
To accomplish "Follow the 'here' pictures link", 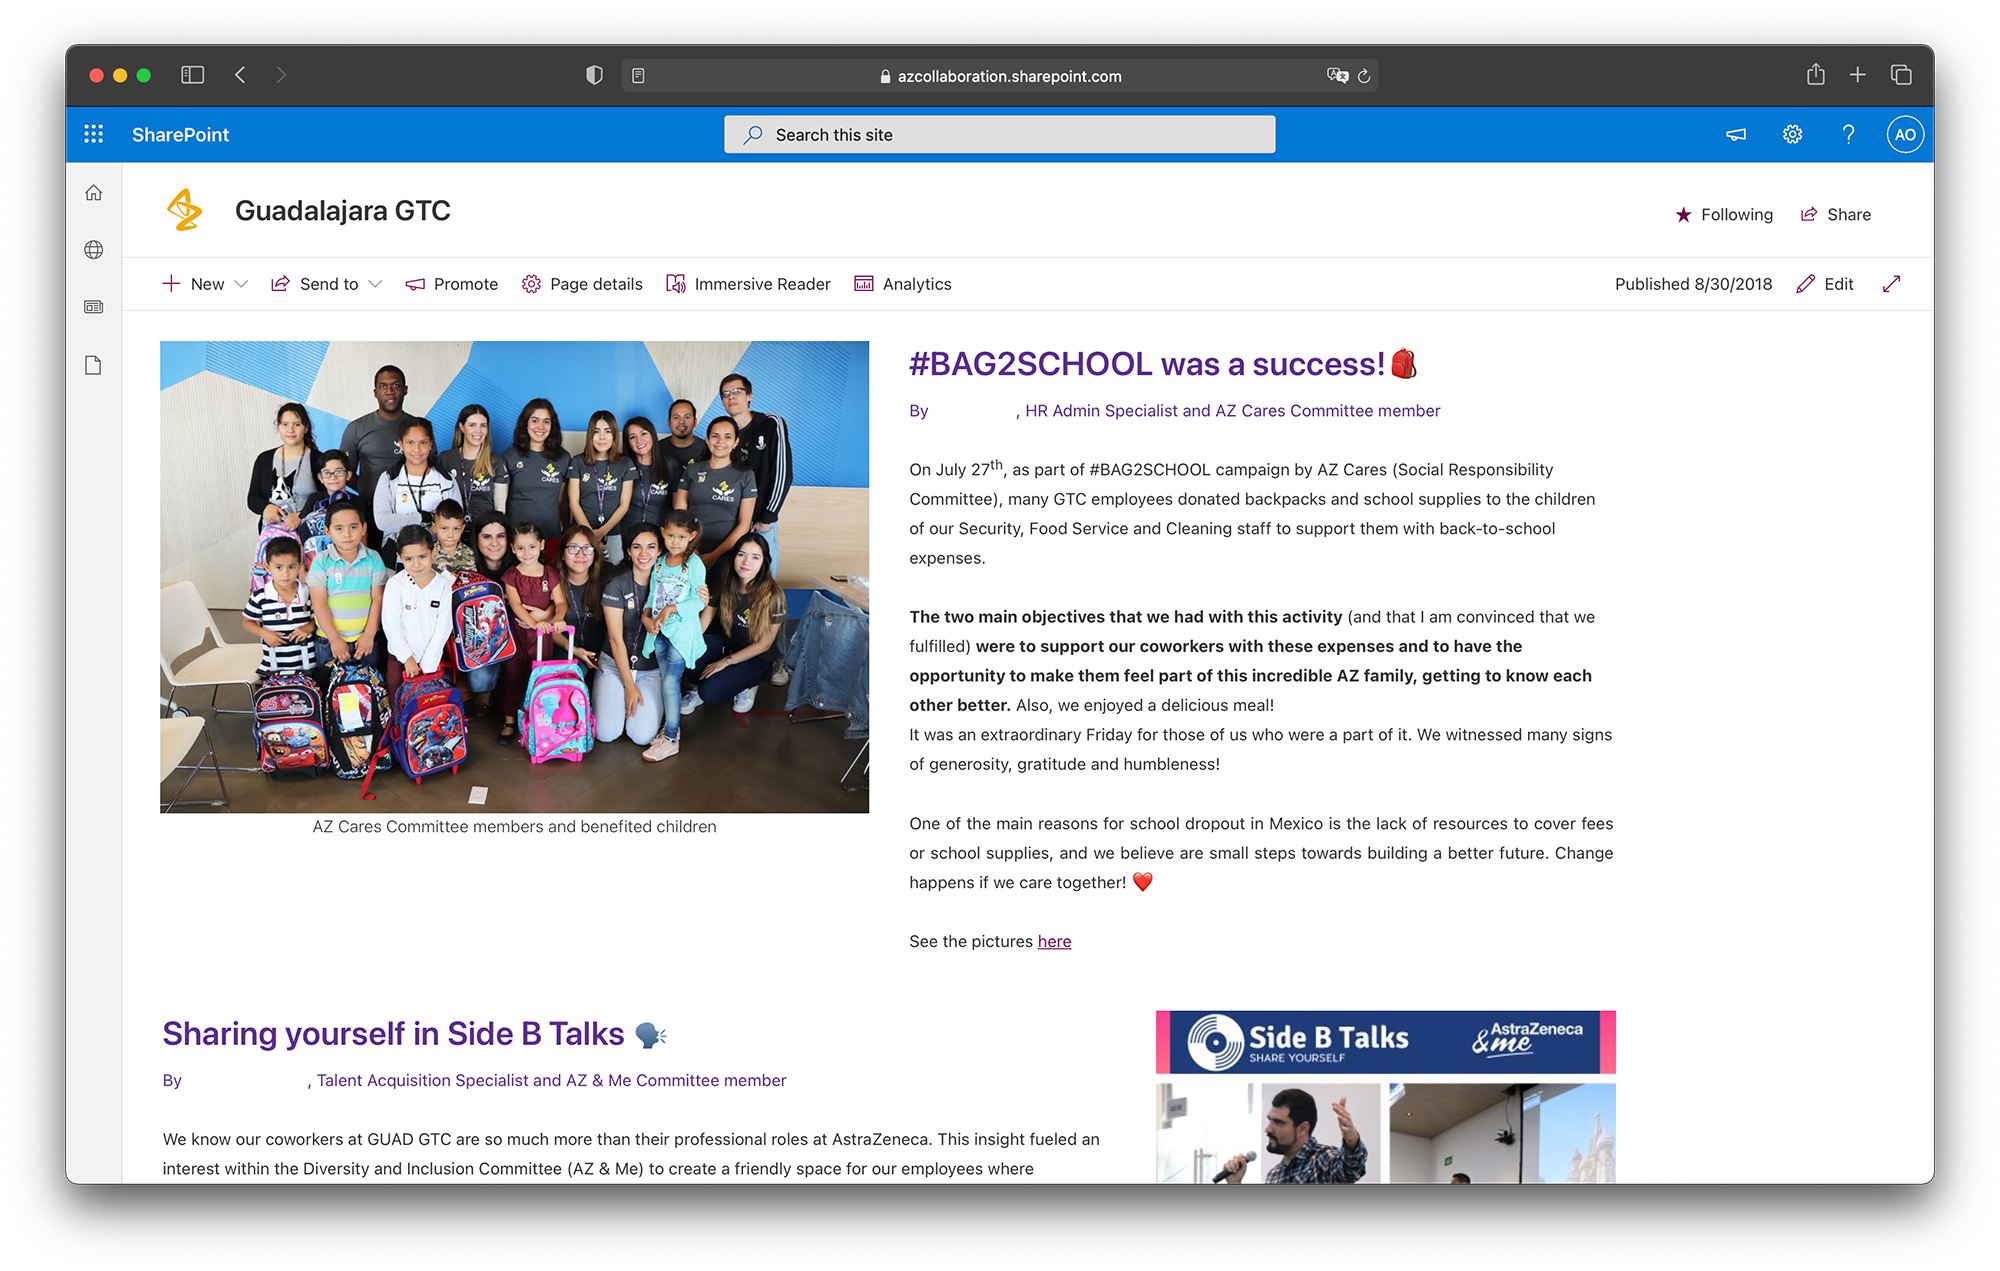I will (1054, 941).
